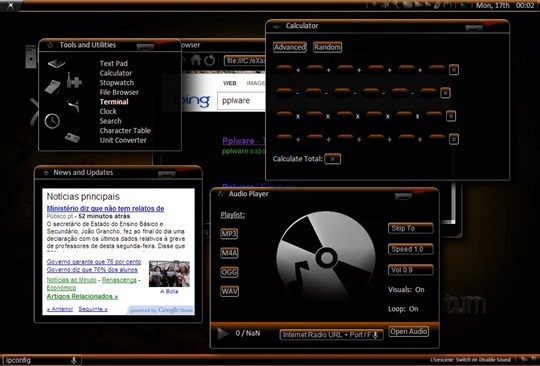540x366 pixels.
Task: Open Character Table utility
Action: coord(125,130)
